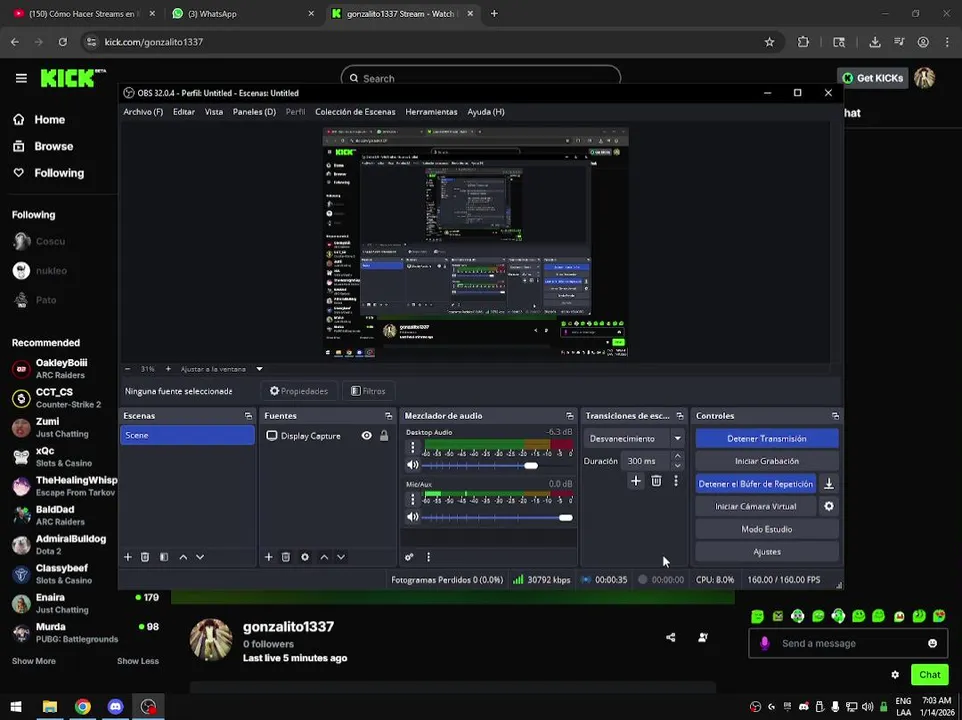Open Vista menu

tap(214, 112)
